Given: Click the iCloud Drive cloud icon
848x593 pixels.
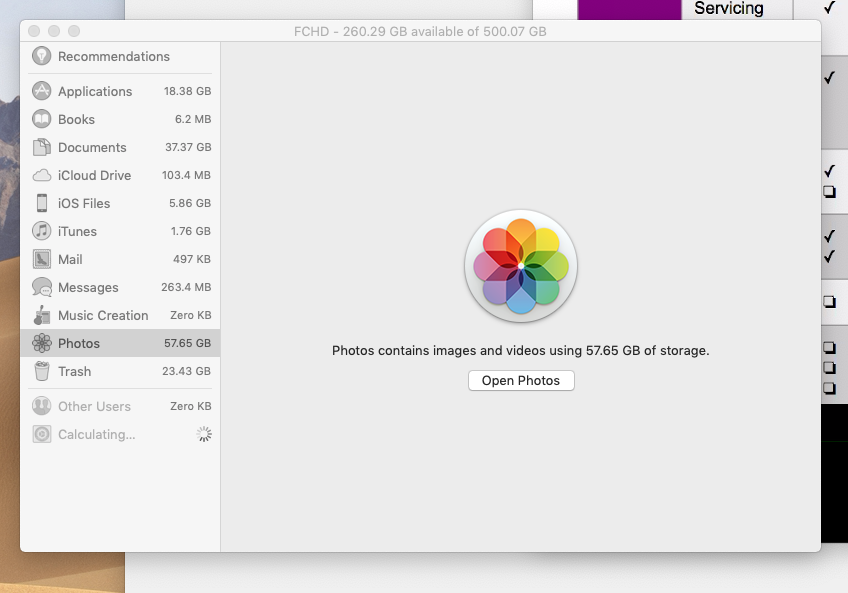Looking at the screenshot, I should click(42, 175).
